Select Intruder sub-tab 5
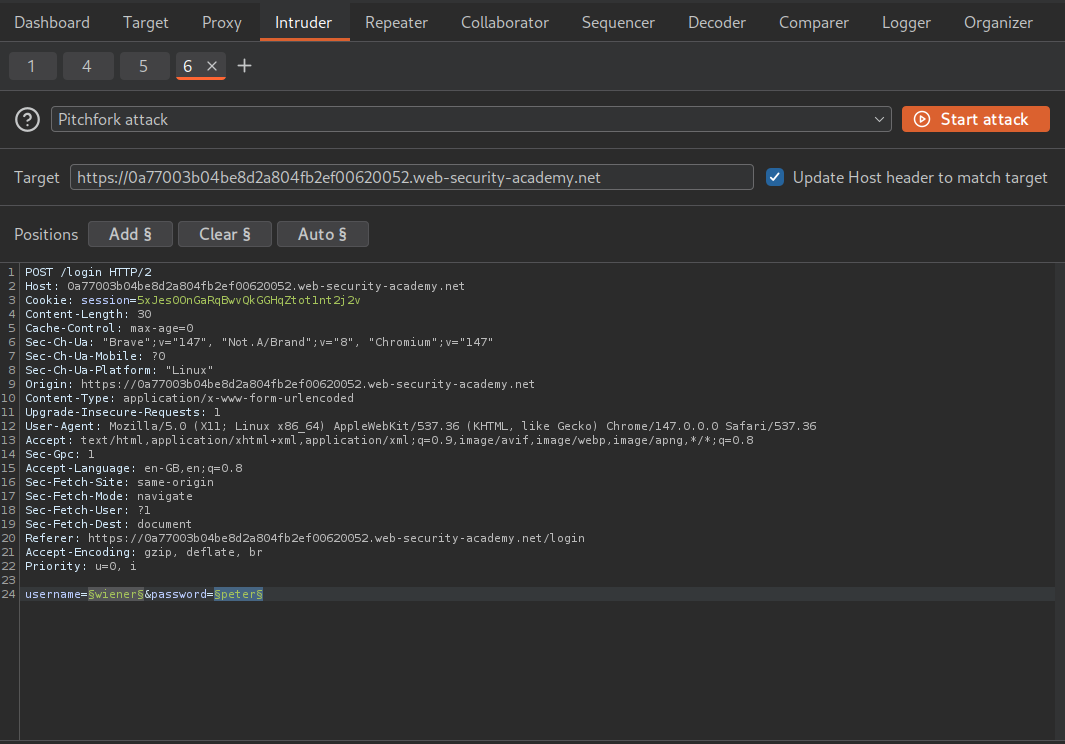Image resolution: width=1065 pixels, height=744 pixels. coord(143,66)
